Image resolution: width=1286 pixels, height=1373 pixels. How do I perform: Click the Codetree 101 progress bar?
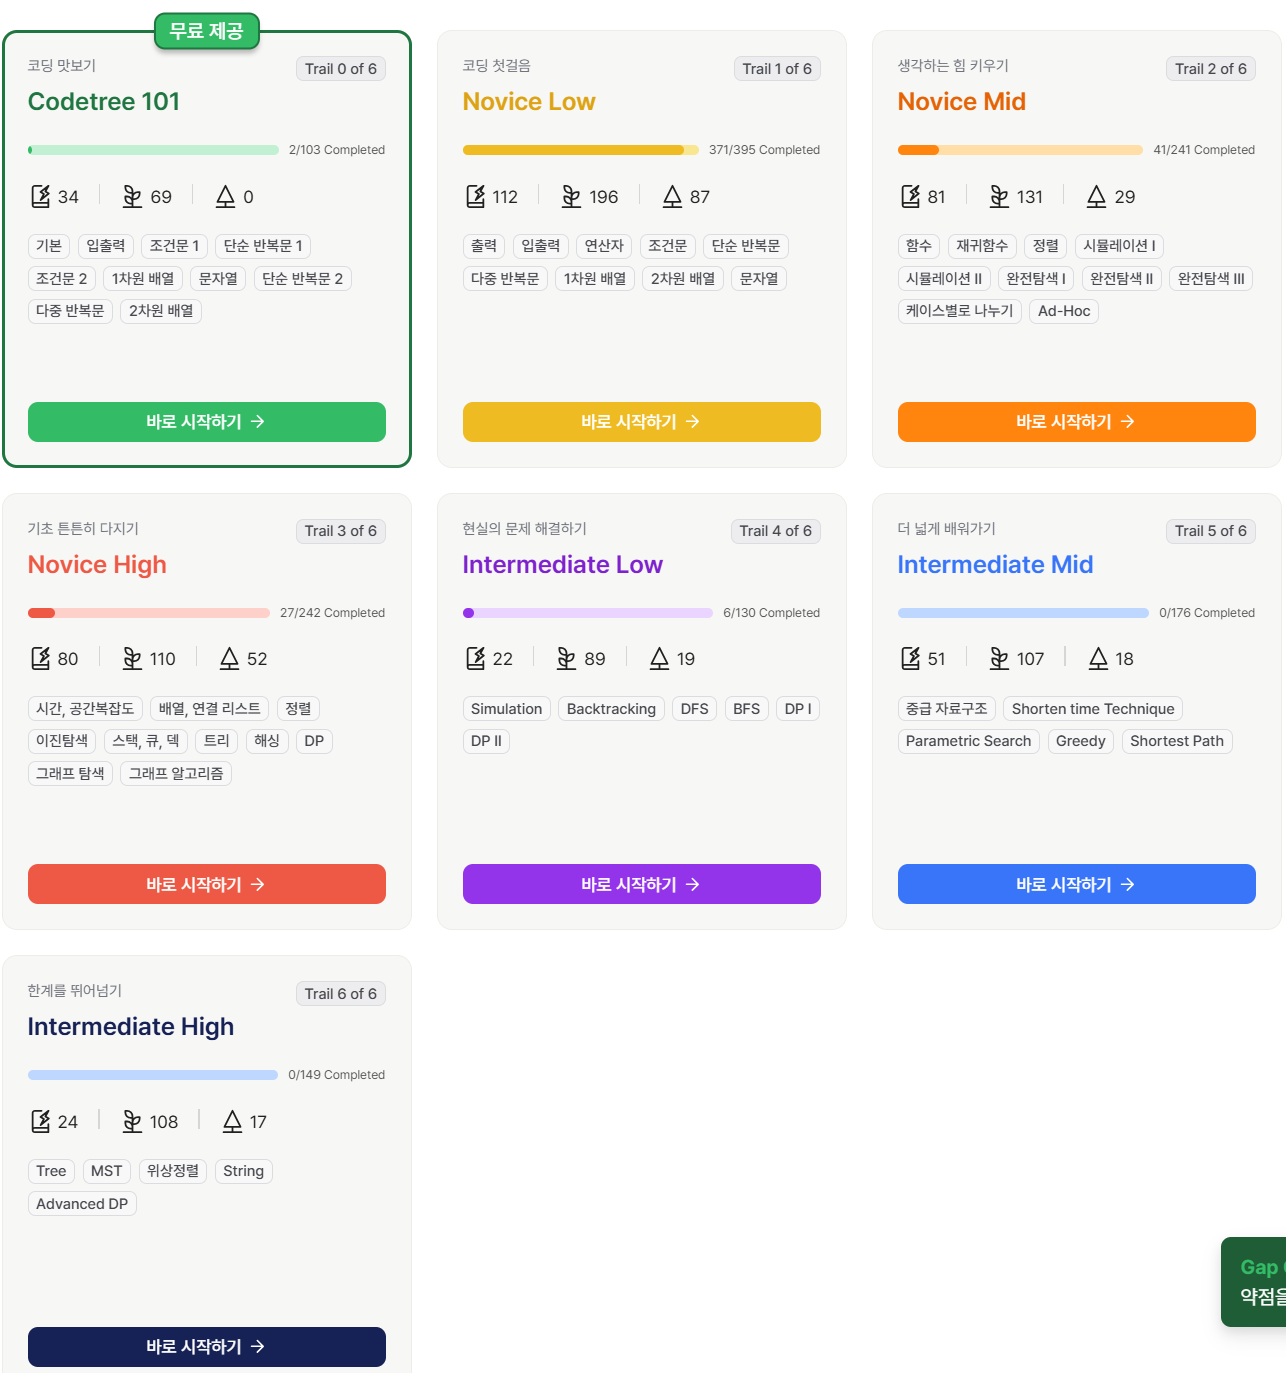point(153,150)
